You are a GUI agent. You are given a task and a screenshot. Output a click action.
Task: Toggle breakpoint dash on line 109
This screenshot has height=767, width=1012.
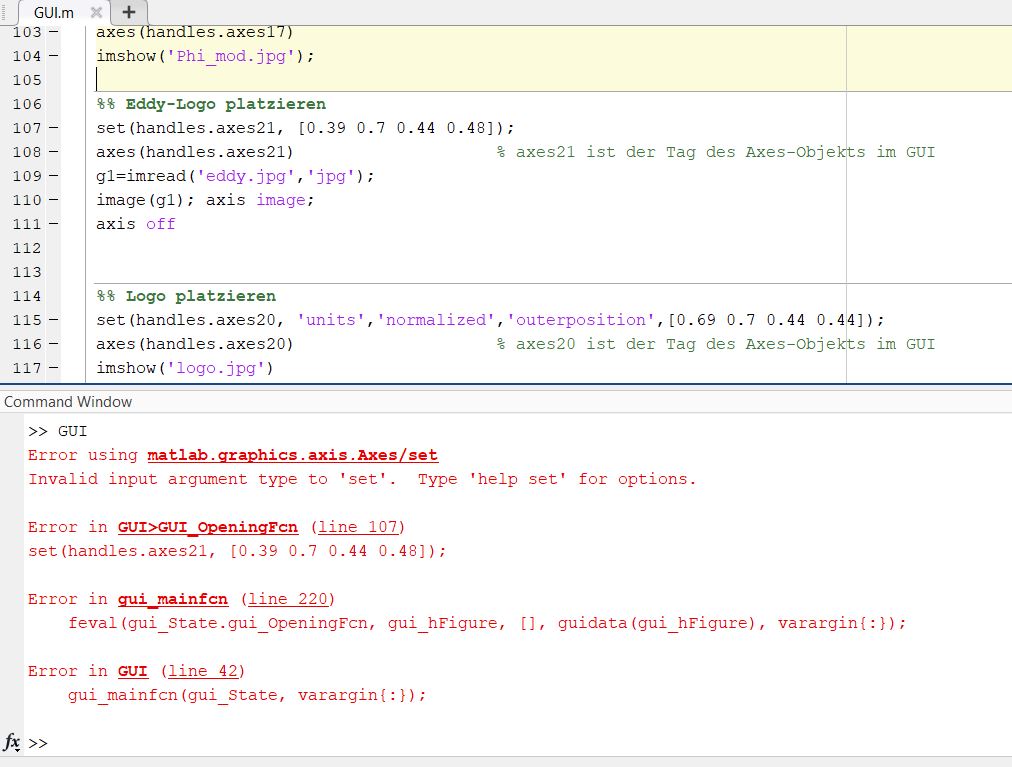[x=53, y=176]
